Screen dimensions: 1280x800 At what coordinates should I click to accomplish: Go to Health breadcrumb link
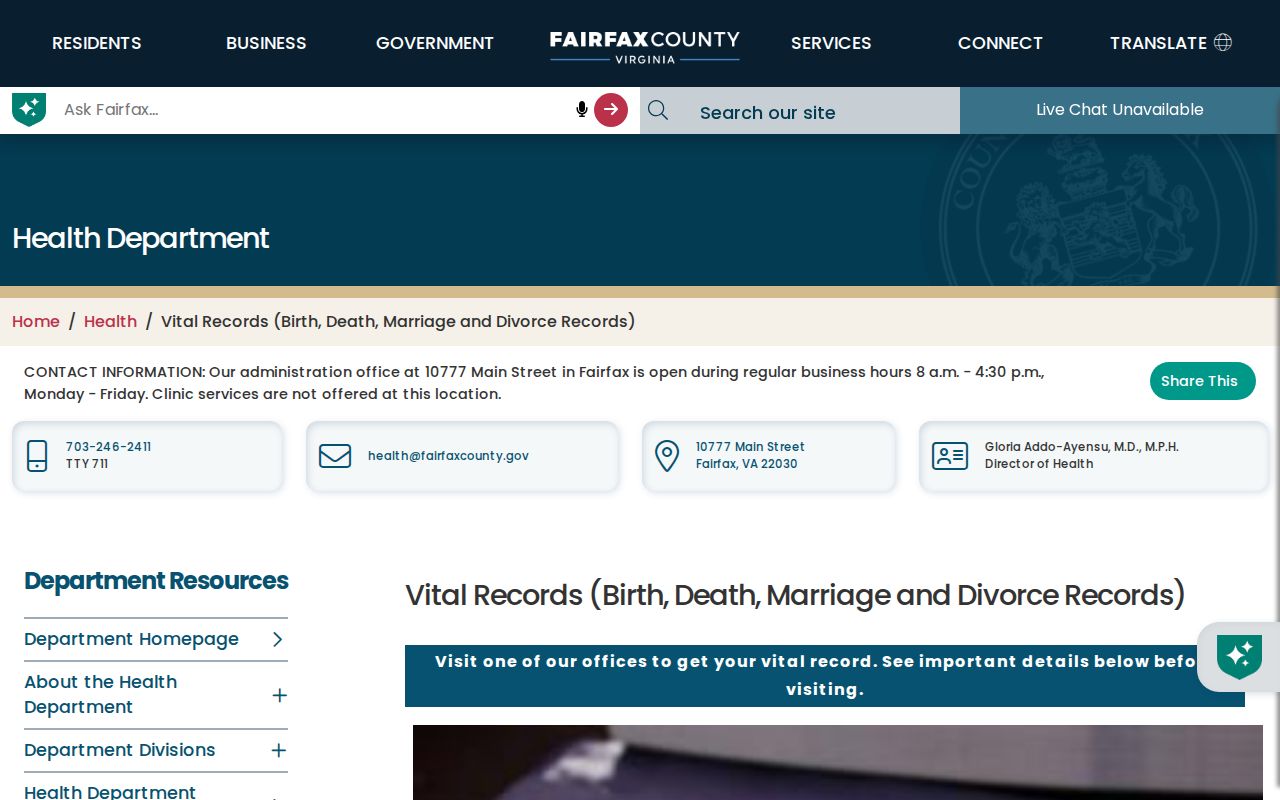point(110,321)
